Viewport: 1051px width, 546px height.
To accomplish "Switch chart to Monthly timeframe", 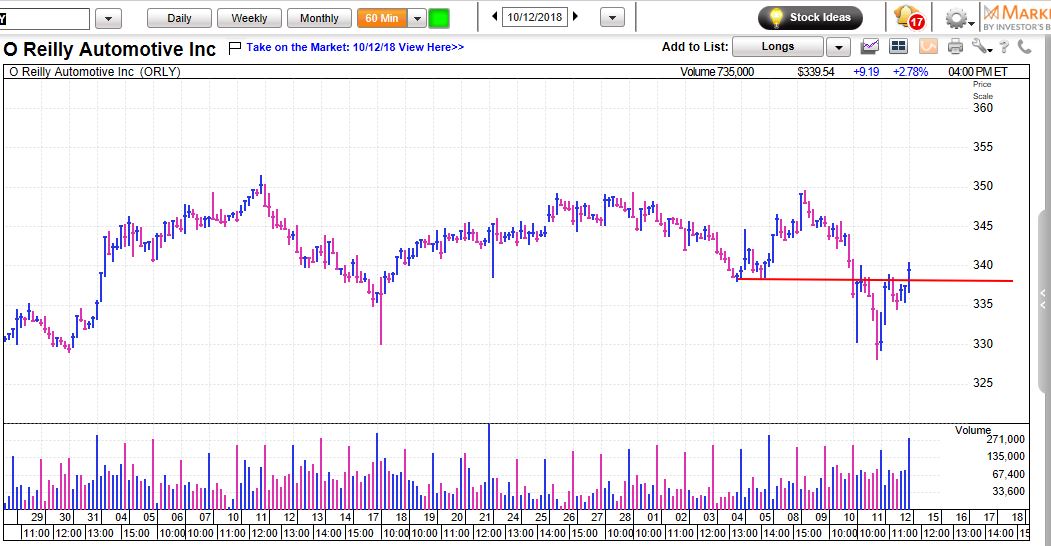I will 319,18.
